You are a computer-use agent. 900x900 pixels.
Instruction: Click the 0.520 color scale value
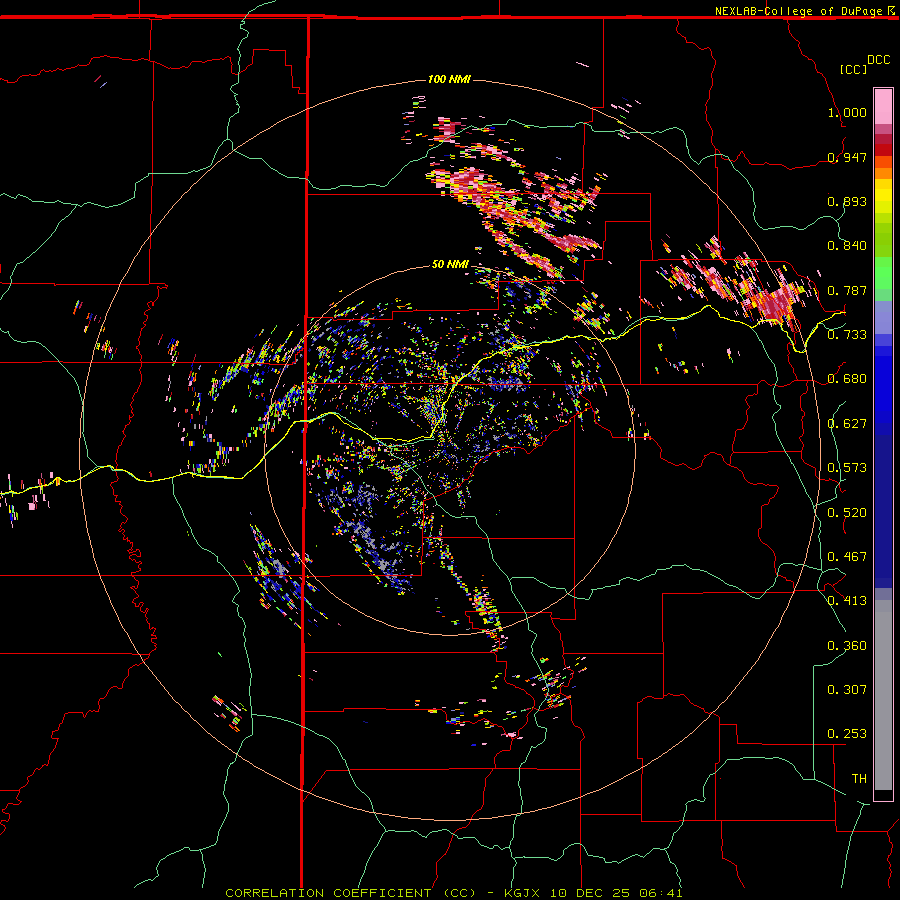(x=847, y=512)
